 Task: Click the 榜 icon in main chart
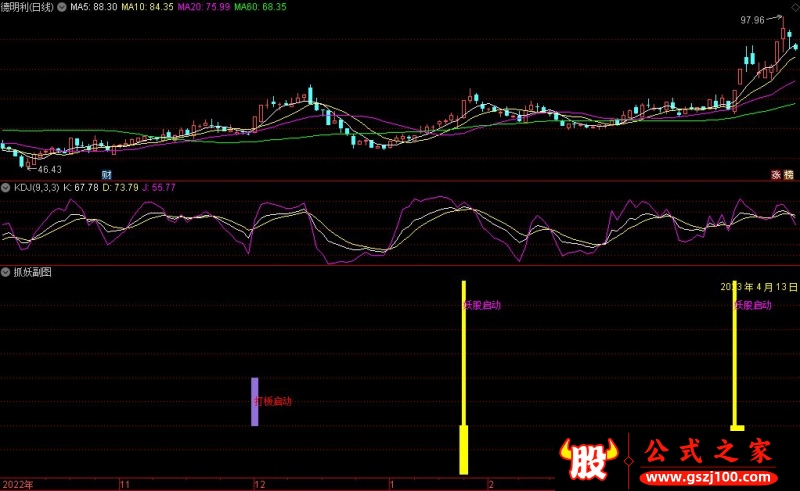[790, 174]
